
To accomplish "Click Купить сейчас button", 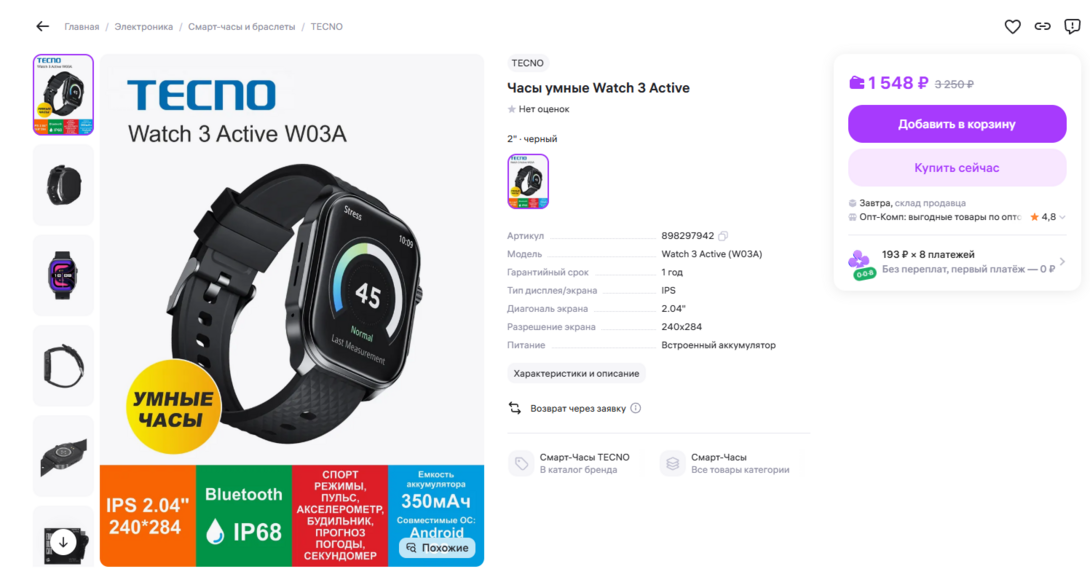I will (x=957, y=168).
